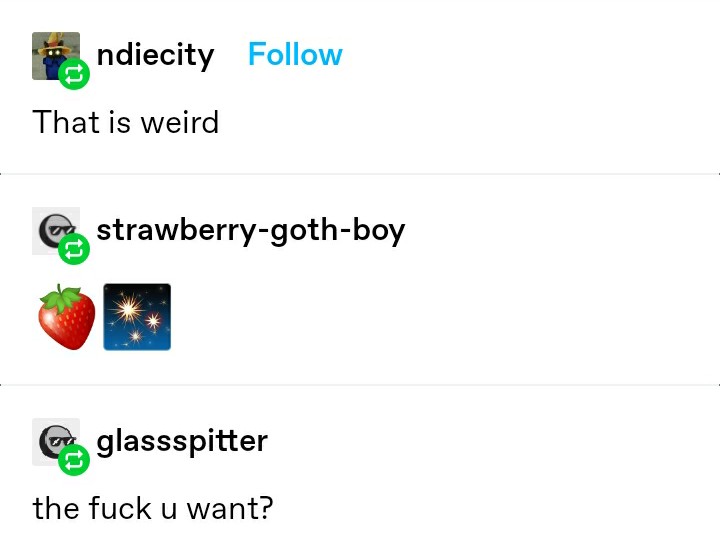Click the ndiecity username

tap(155, 56)
